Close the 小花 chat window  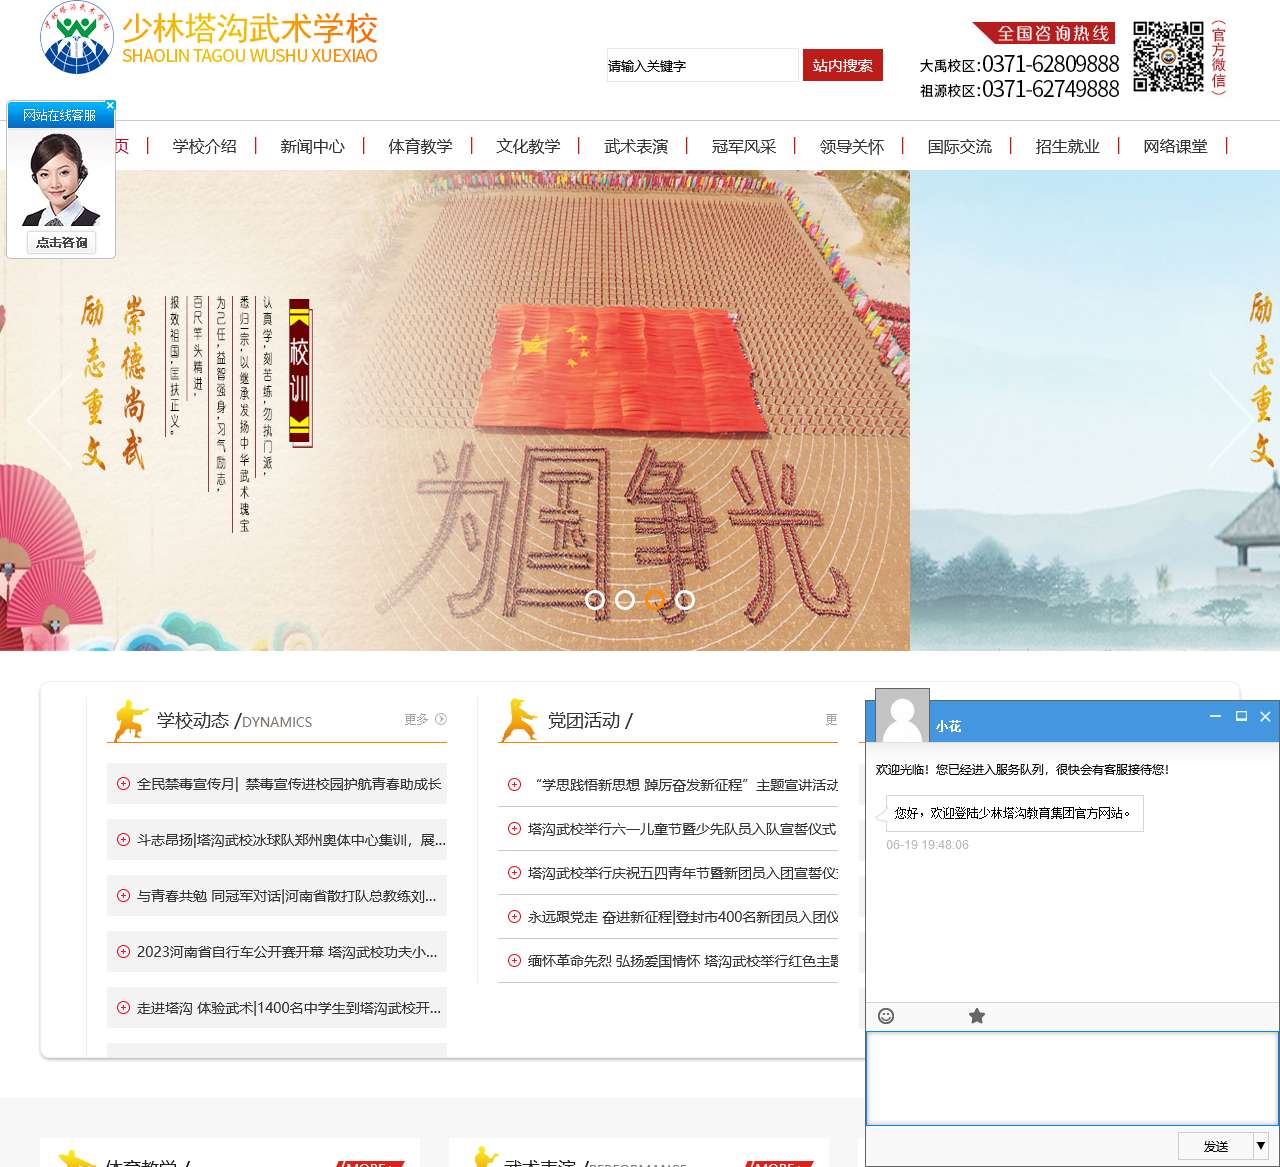1265,716
